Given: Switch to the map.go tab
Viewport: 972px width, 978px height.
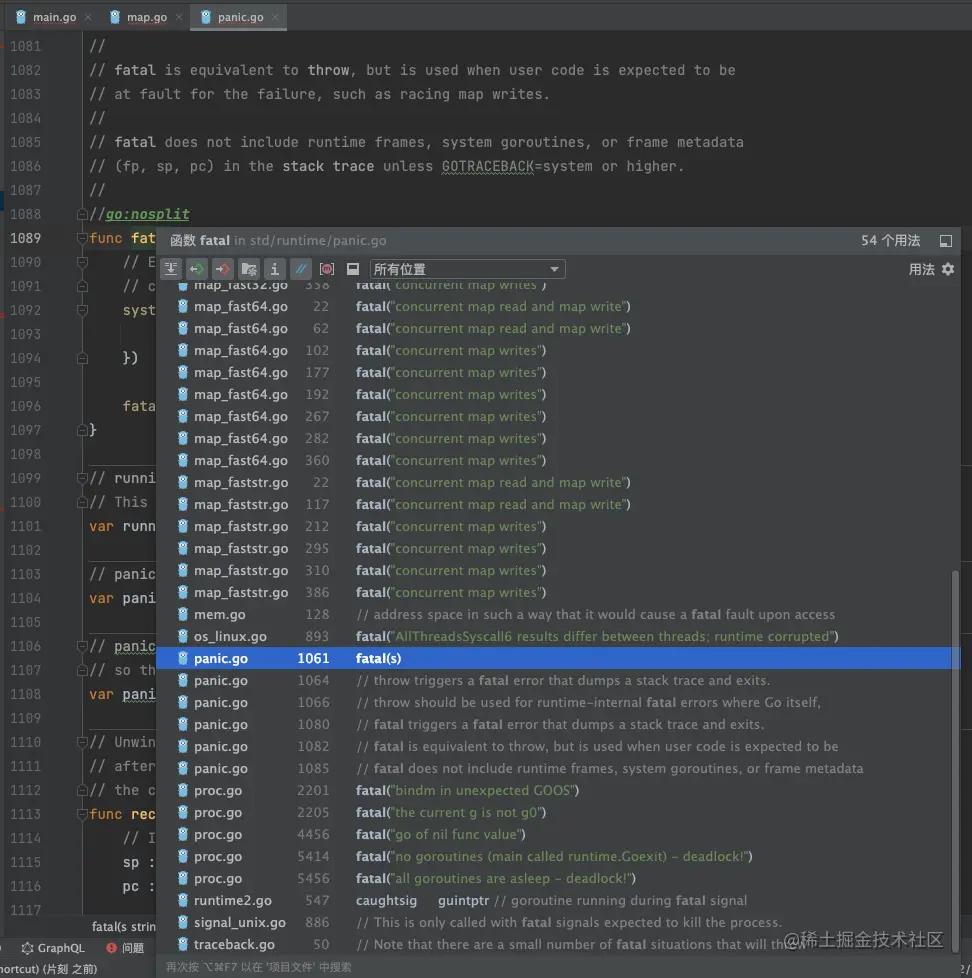Looking at the screenshot, I should (147, 17).
